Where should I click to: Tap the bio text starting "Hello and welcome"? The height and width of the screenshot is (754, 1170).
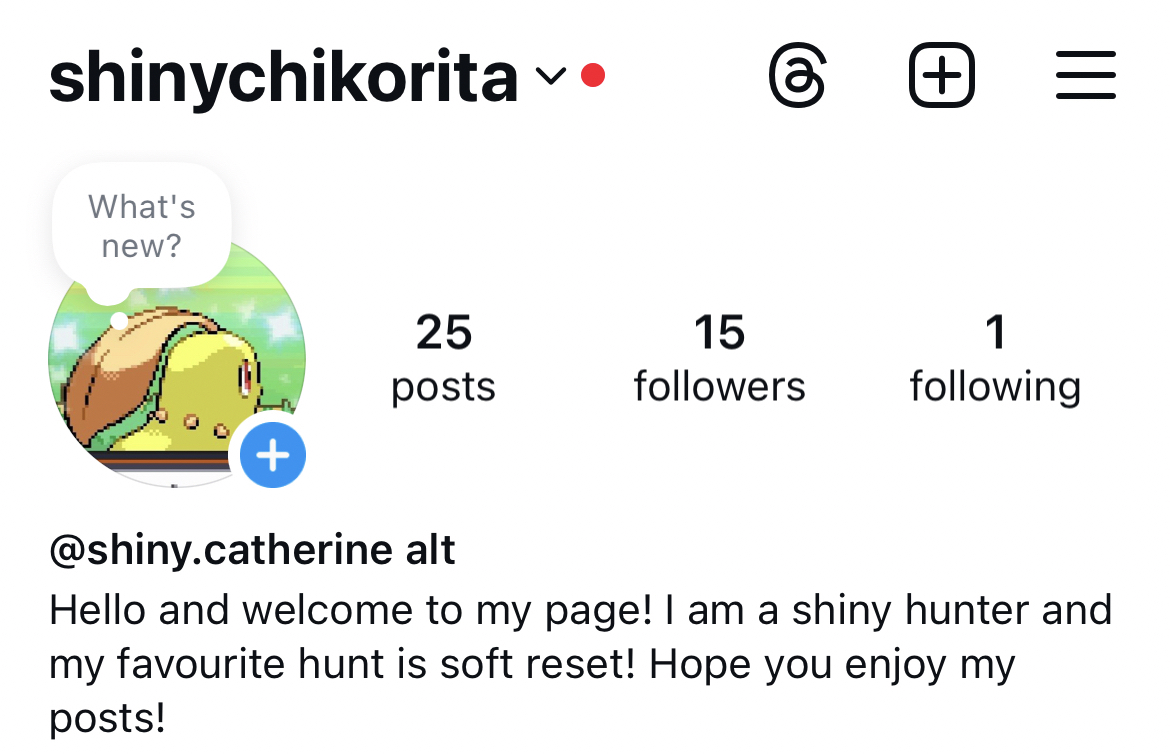pos(581,664)
